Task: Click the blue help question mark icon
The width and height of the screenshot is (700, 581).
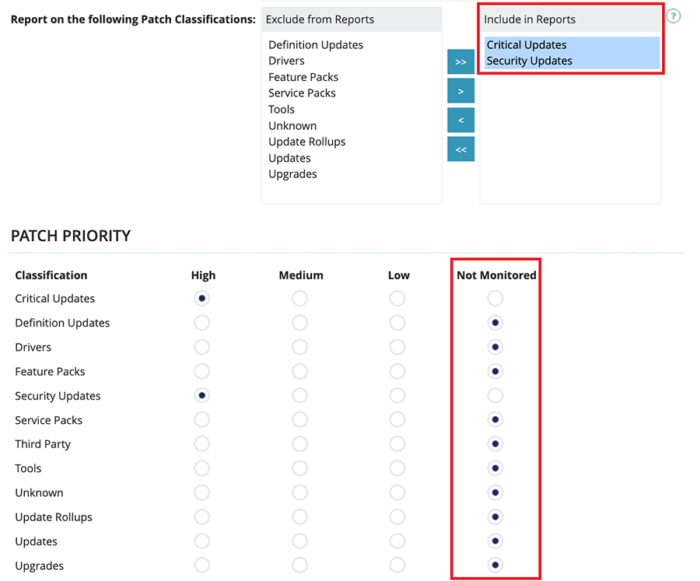Action: (x=673, y=16)
